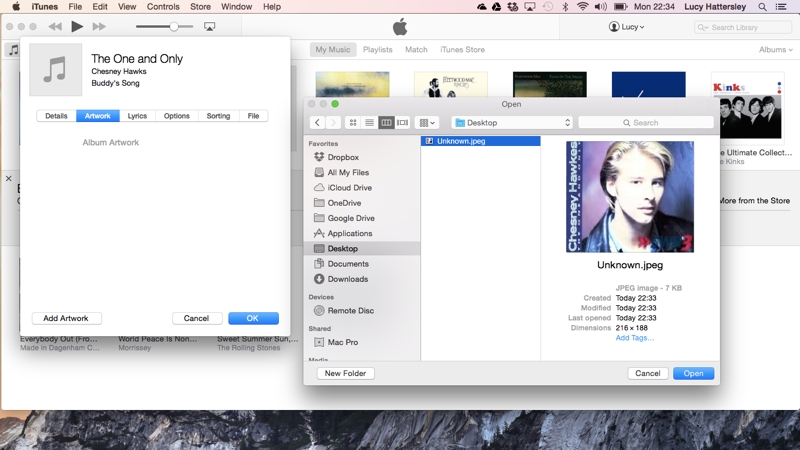Go forward in the Open dialog
Viewport: 800px width, 450px height.
pyautogui.click(x=333, y=122)
